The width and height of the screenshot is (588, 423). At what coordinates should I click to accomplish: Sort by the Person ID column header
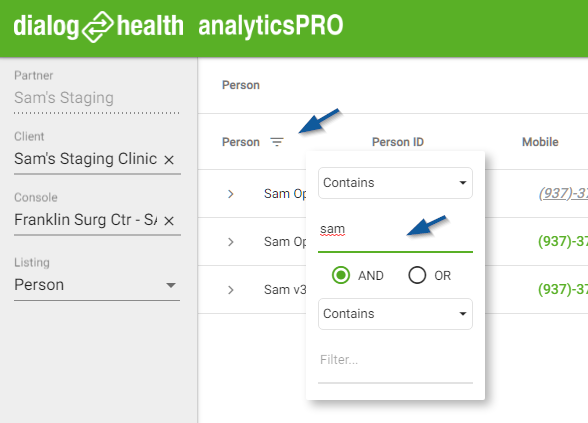coord(398,142)
